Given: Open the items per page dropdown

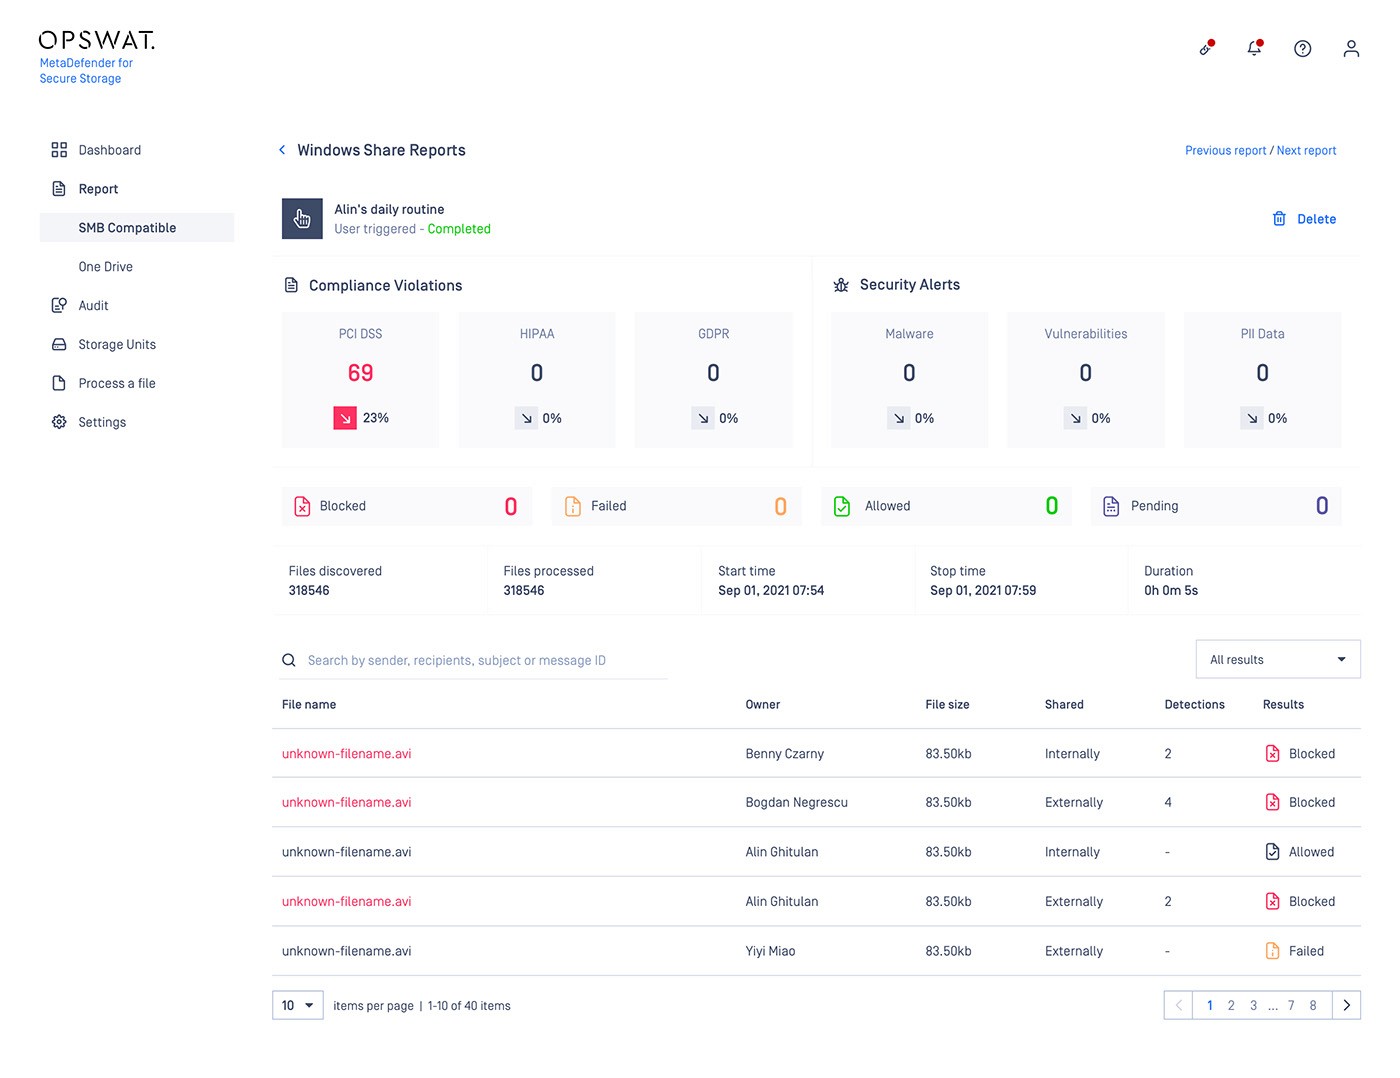Looking at the screenshot, I should click(x=297, y=1005).
